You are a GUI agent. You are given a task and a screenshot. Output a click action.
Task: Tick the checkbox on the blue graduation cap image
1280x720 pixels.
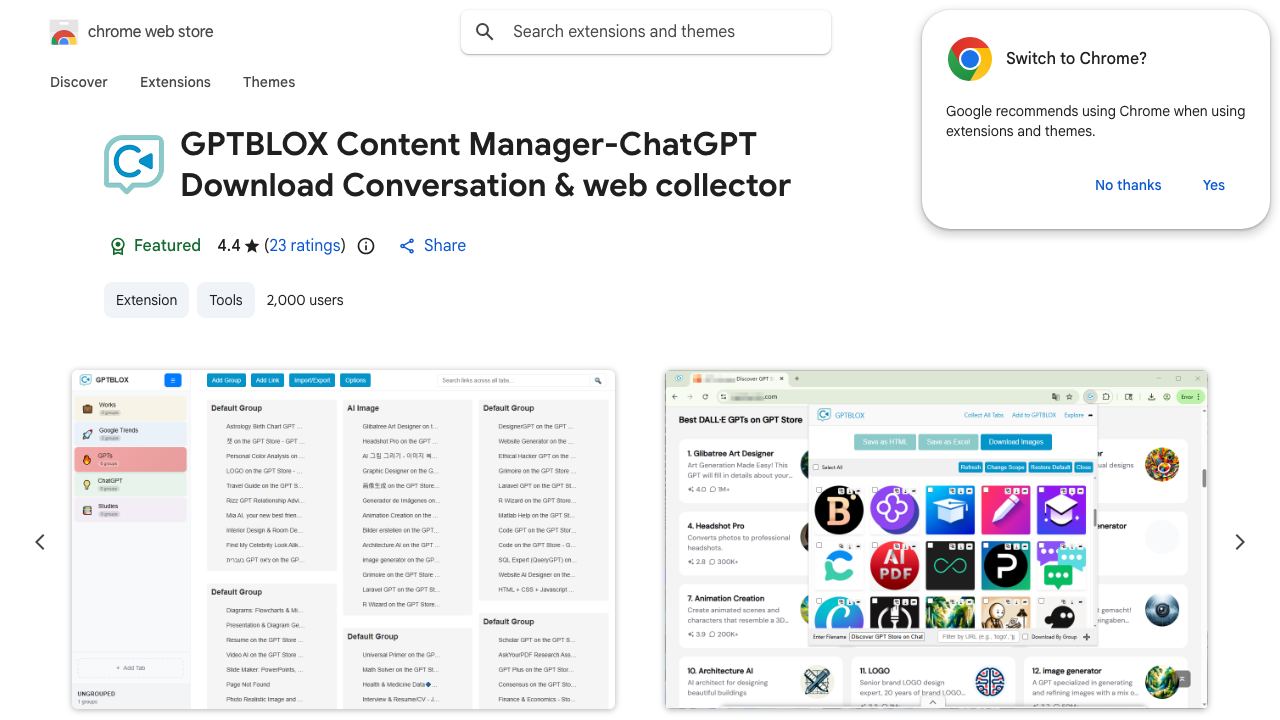click(x=930, y=490)
